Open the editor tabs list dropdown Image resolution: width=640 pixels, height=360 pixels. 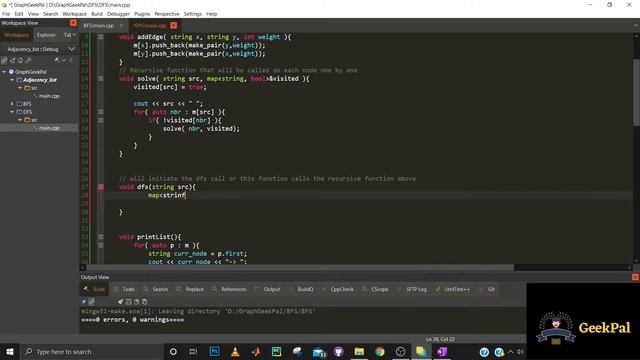tap(636, 25)
